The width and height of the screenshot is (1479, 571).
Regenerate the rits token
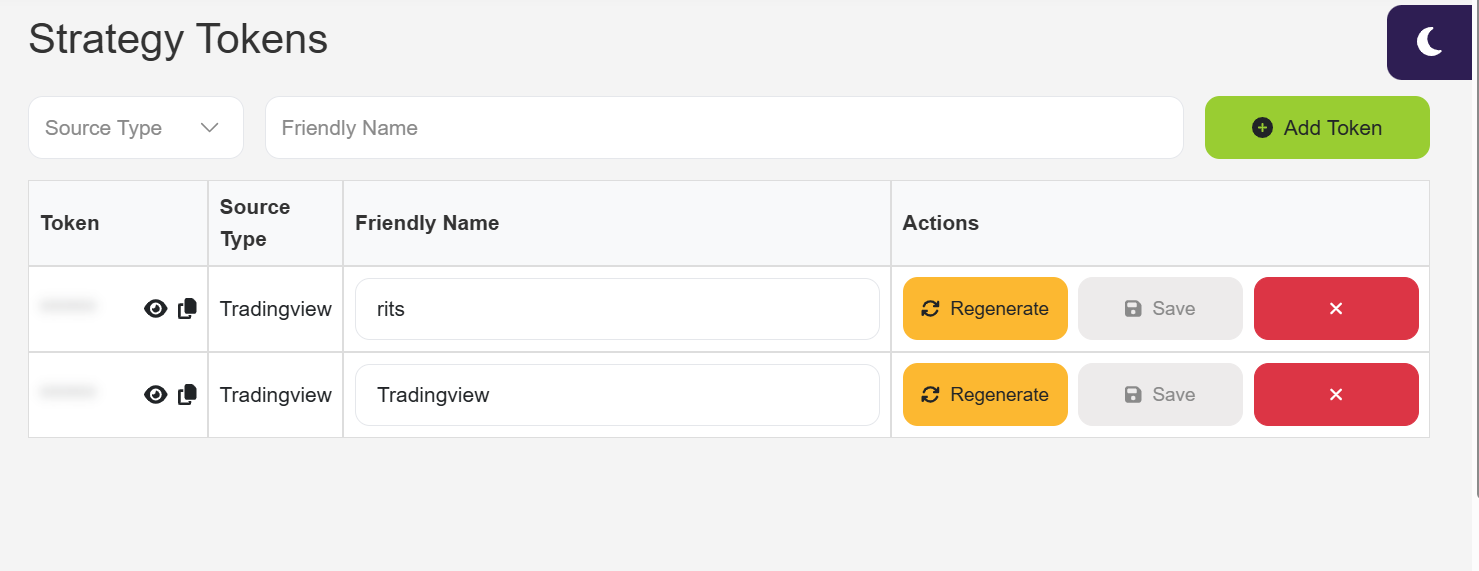point(985,309)
